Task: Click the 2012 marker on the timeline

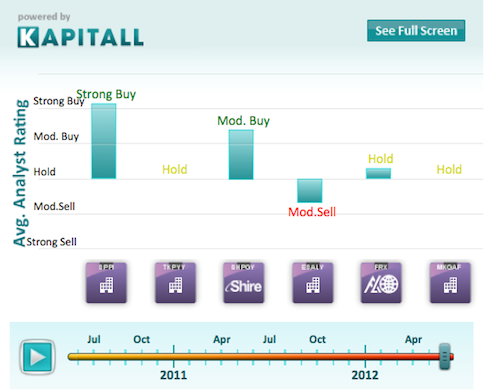Action: [x=365, y=375]
